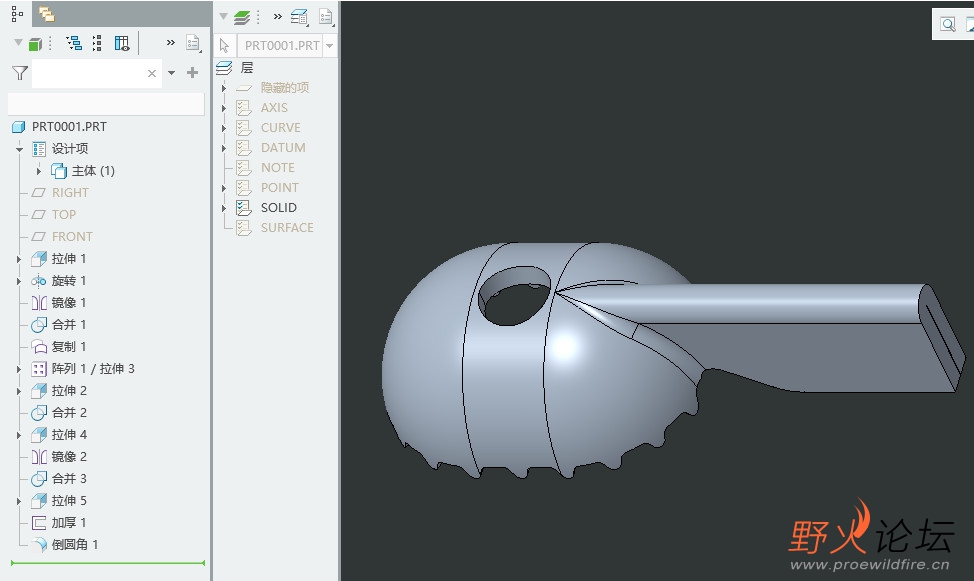Open the search options dropdown arrow
Image resolution: width=974 pixels, height=581 pixels.
point(171,73)
